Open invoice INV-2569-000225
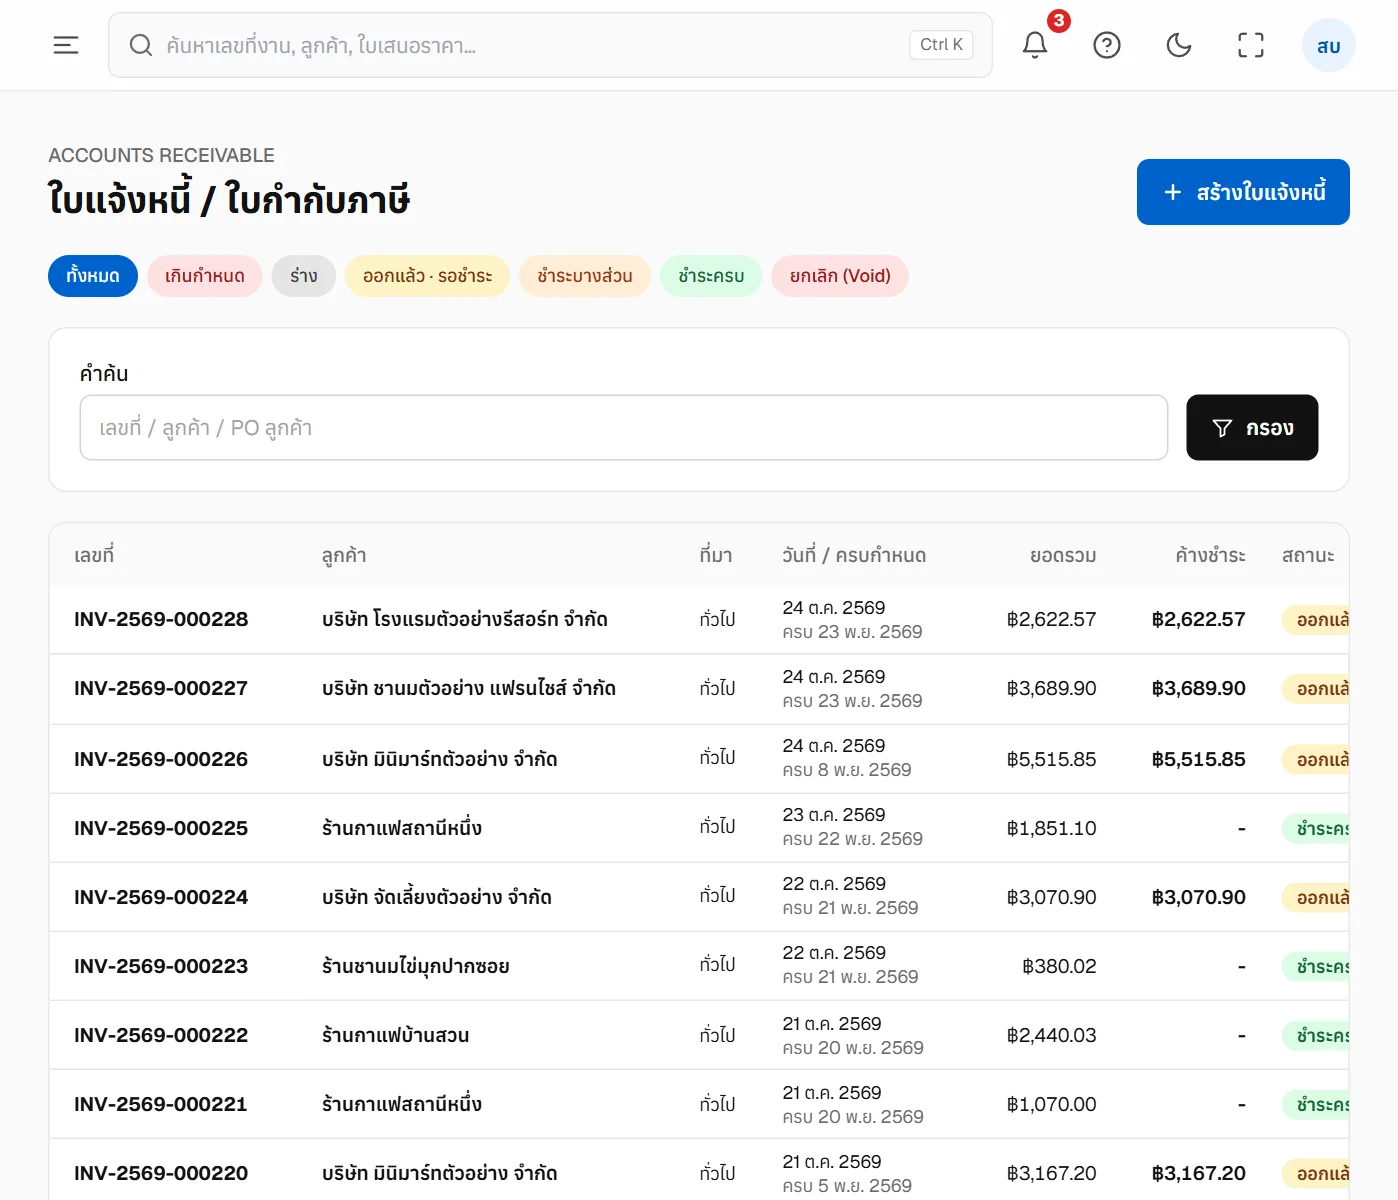 pyautogui.click(x=161, y=828)
